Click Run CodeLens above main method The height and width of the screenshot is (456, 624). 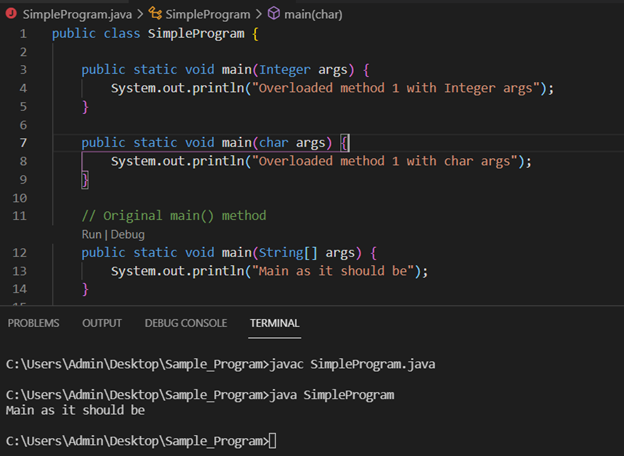92,234
